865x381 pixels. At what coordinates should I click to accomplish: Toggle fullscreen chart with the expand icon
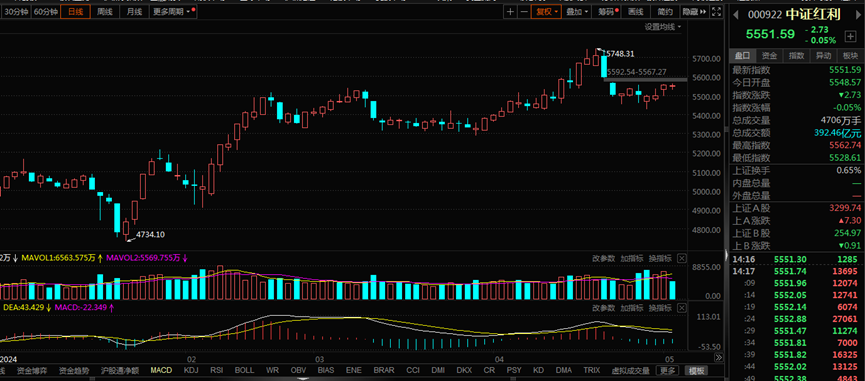717,12
